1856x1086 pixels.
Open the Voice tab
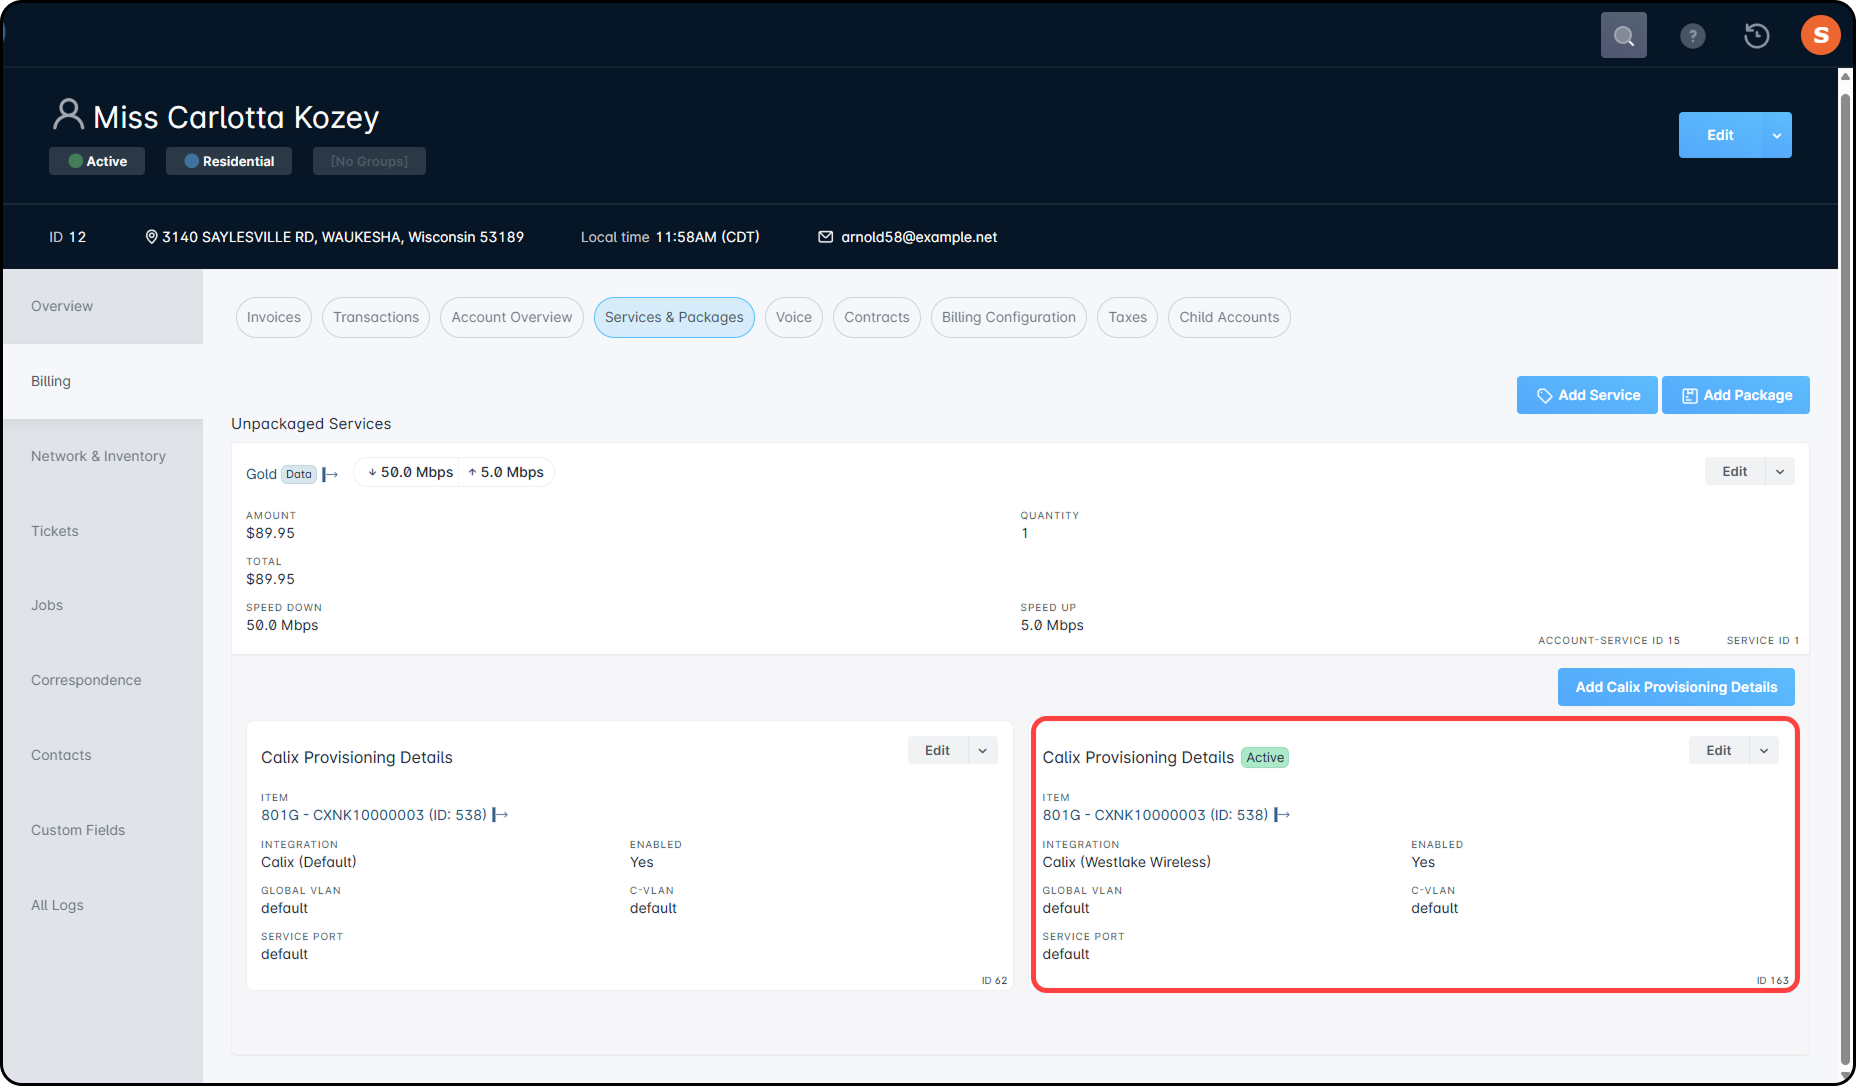tap(794, 317)
